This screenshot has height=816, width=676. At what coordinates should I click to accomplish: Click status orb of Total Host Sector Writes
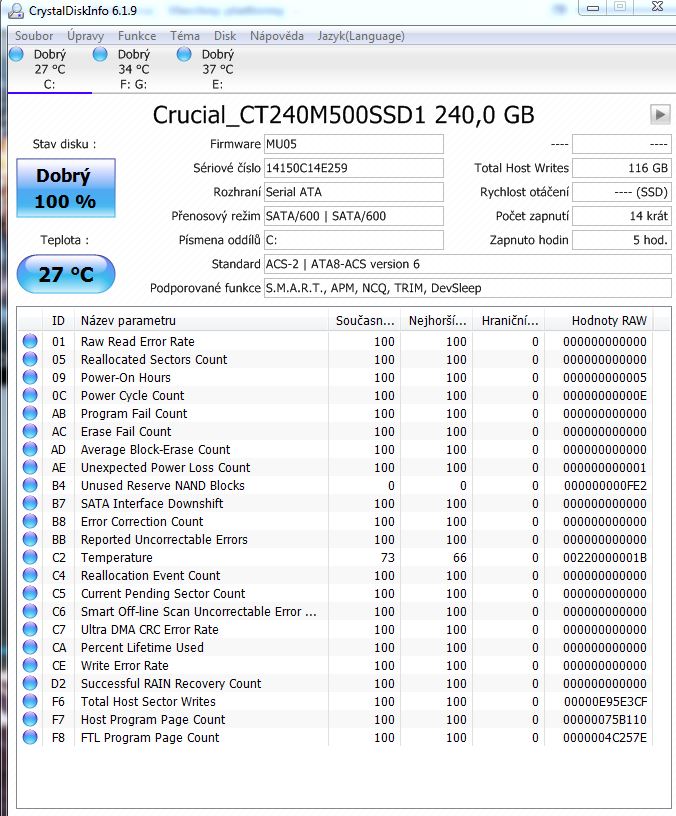pos(30,702)
